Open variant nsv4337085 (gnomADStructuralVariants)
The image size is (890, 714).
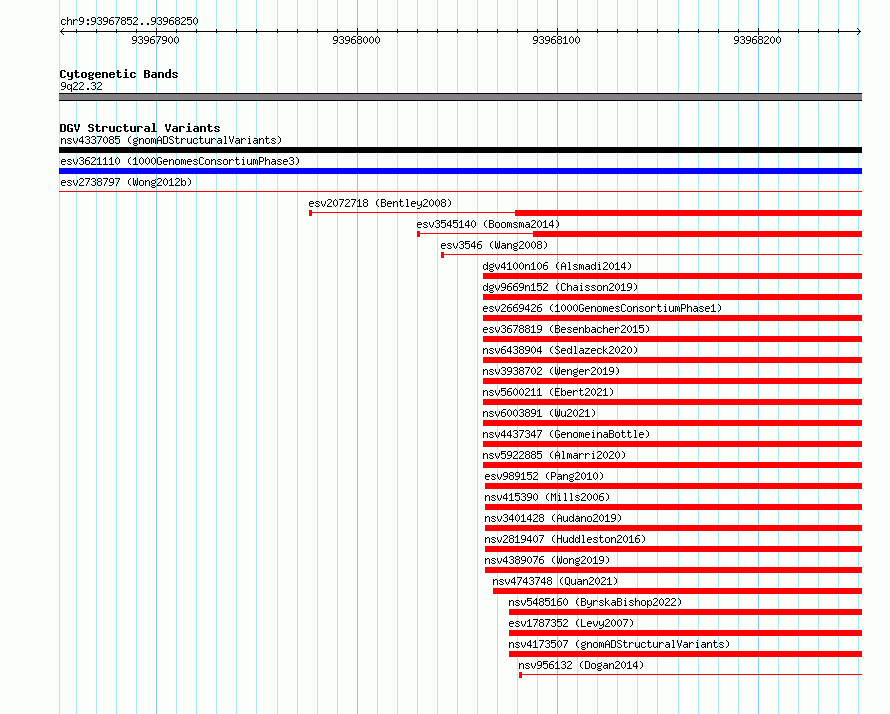[171, 140]
